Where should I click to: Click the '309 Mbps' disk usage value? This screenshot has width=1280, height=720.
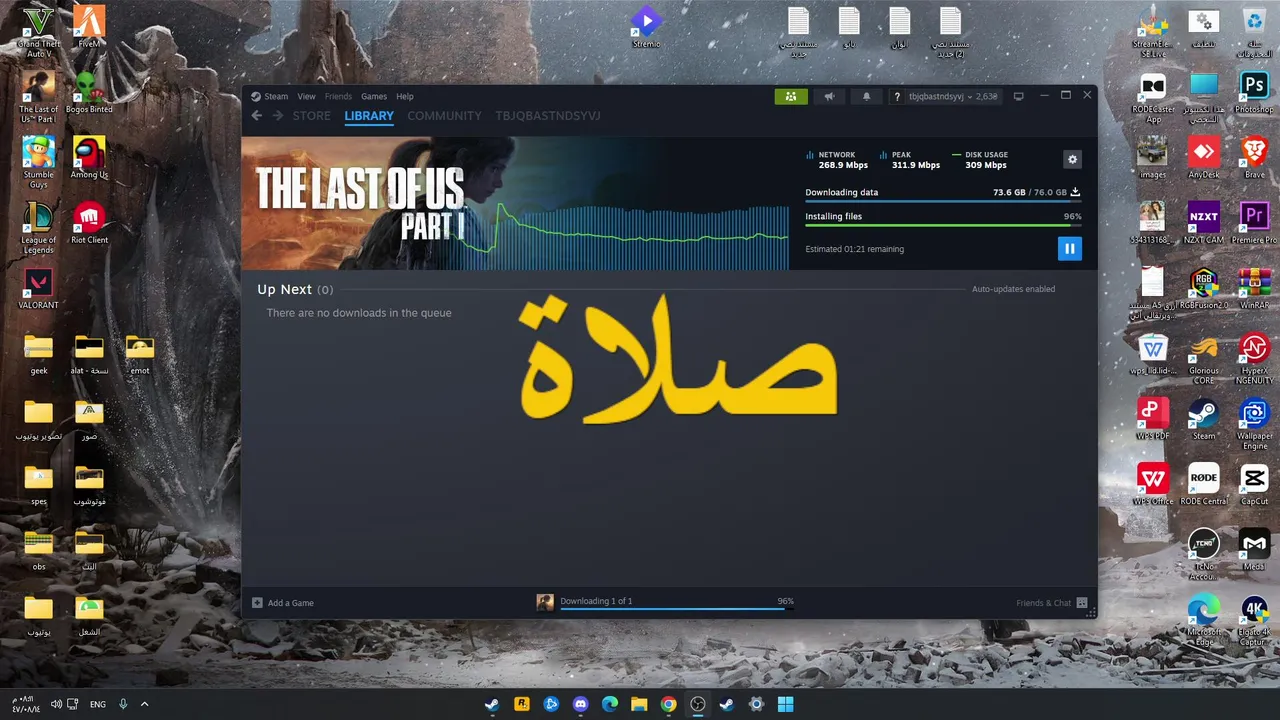click(986, 165)
